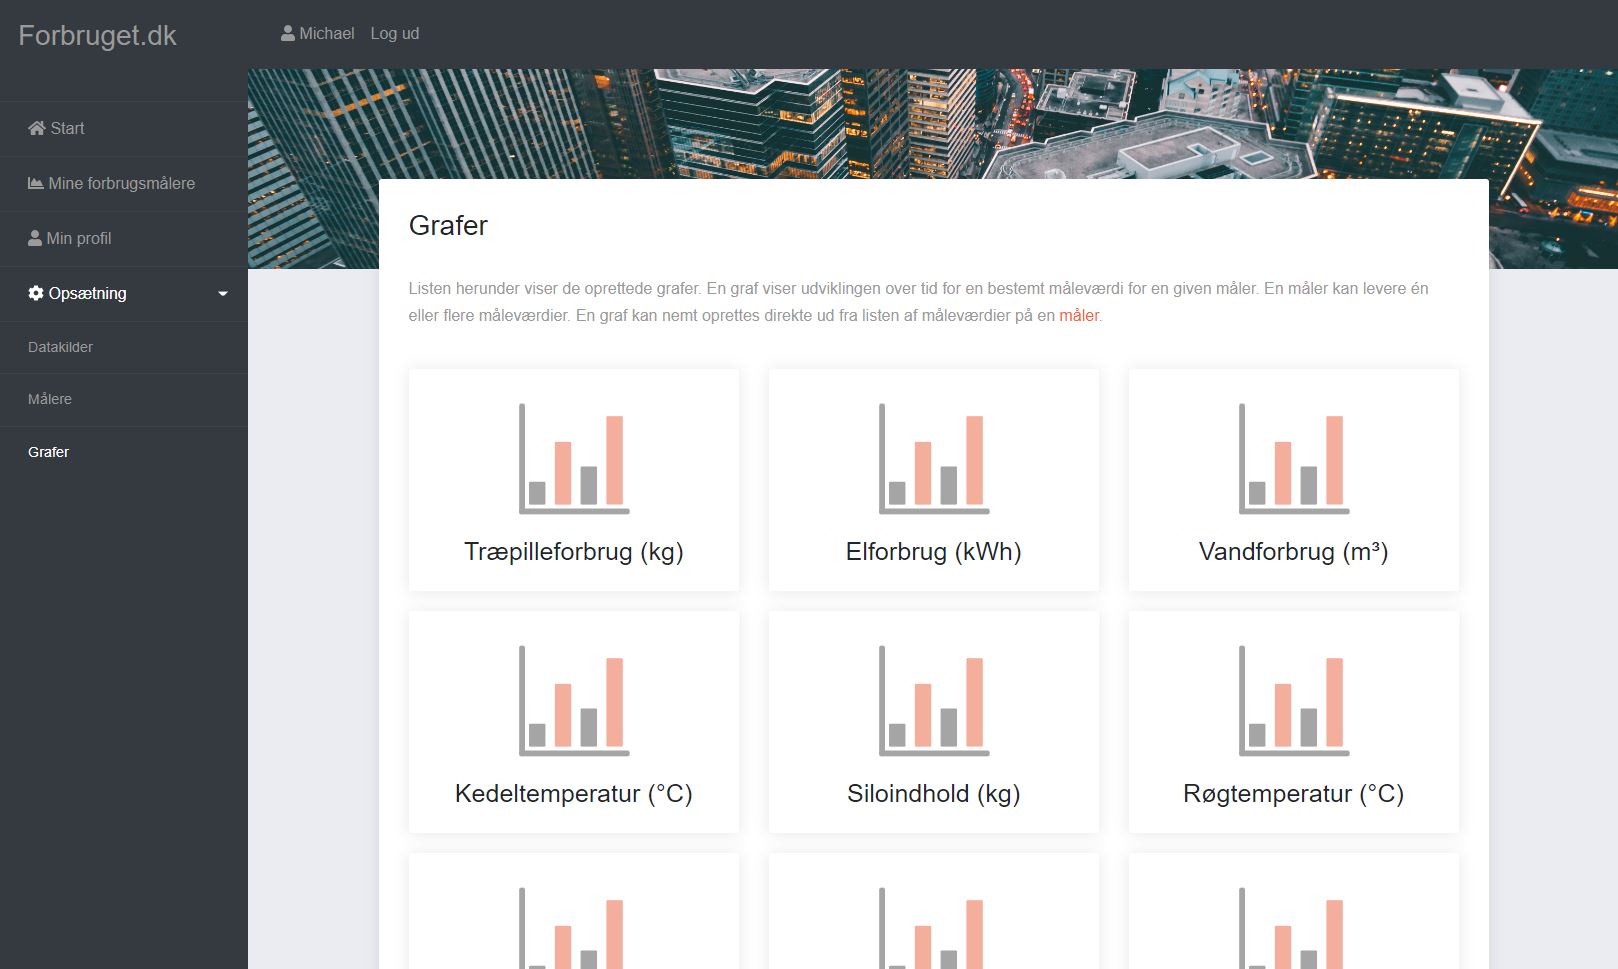Select the Røgtemperatur chart icon

coord(1293,701)
